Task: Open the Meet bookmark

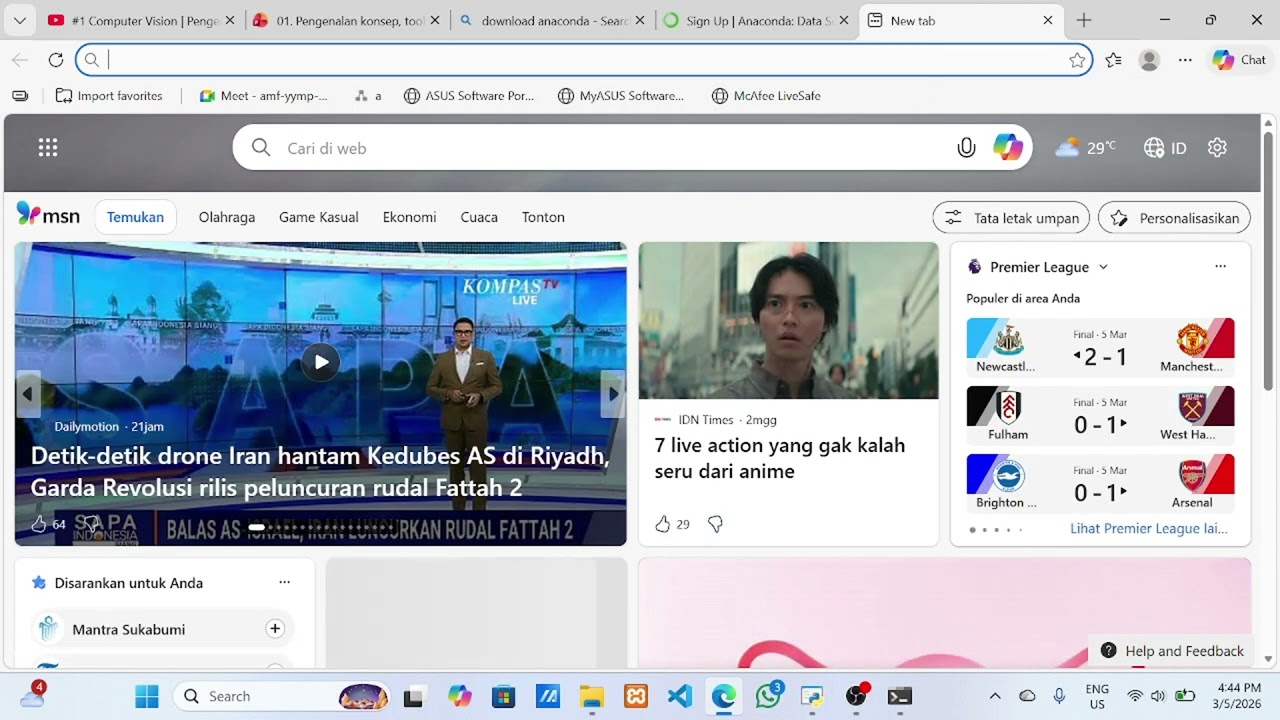Action: coord(264,96)
